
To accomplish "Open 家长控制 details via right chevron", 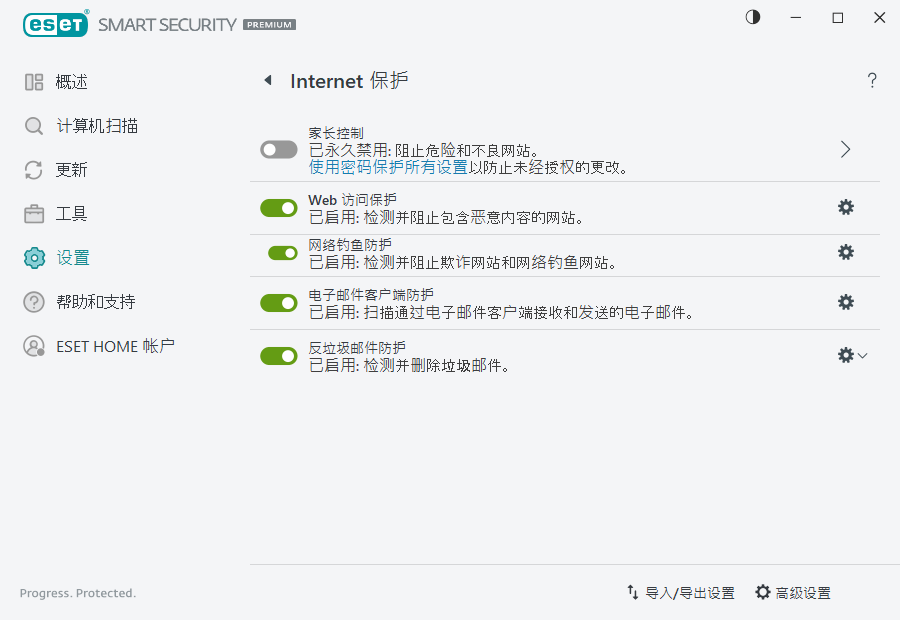I will 845,148.
